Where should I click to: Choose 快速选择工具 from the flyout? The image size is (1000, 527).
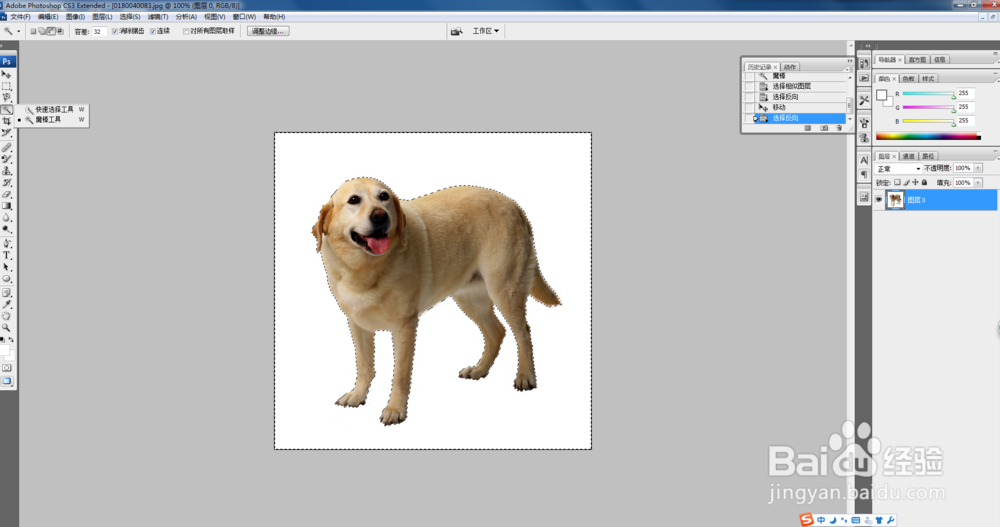click(55, 109)
